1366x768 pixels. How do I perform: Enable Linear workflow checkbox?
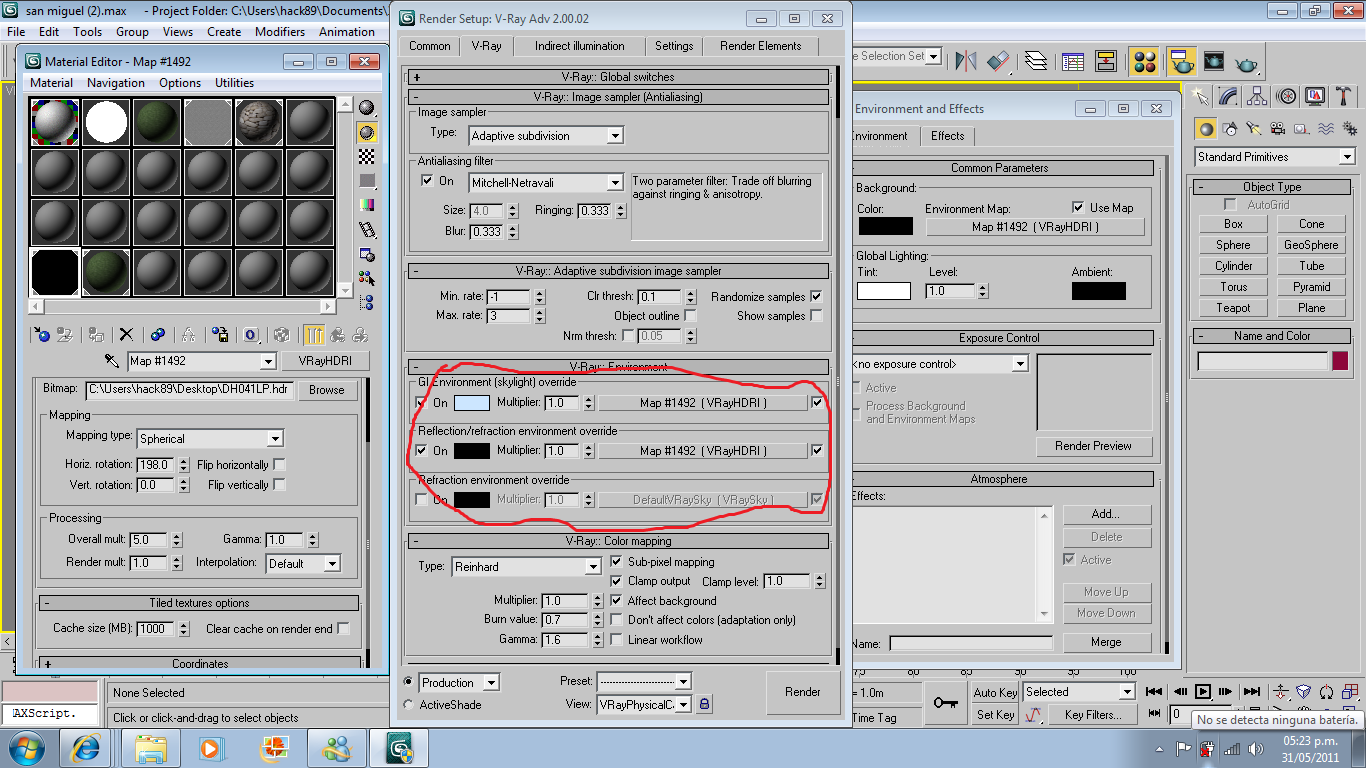tap(616, 640)
